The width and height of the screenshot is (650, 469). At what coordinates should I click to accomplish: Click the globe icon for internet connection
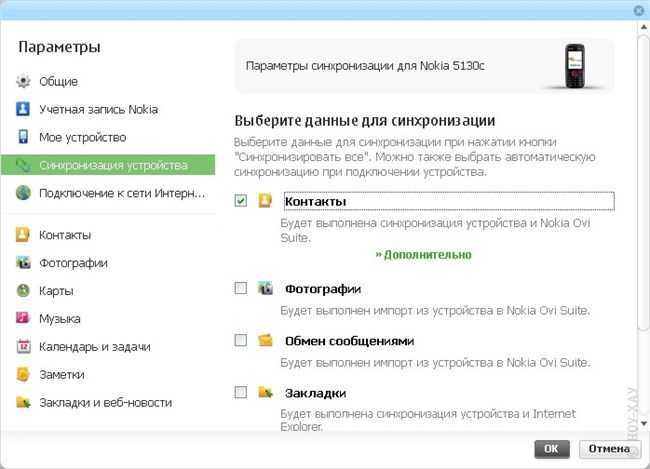tap(23, 193)
